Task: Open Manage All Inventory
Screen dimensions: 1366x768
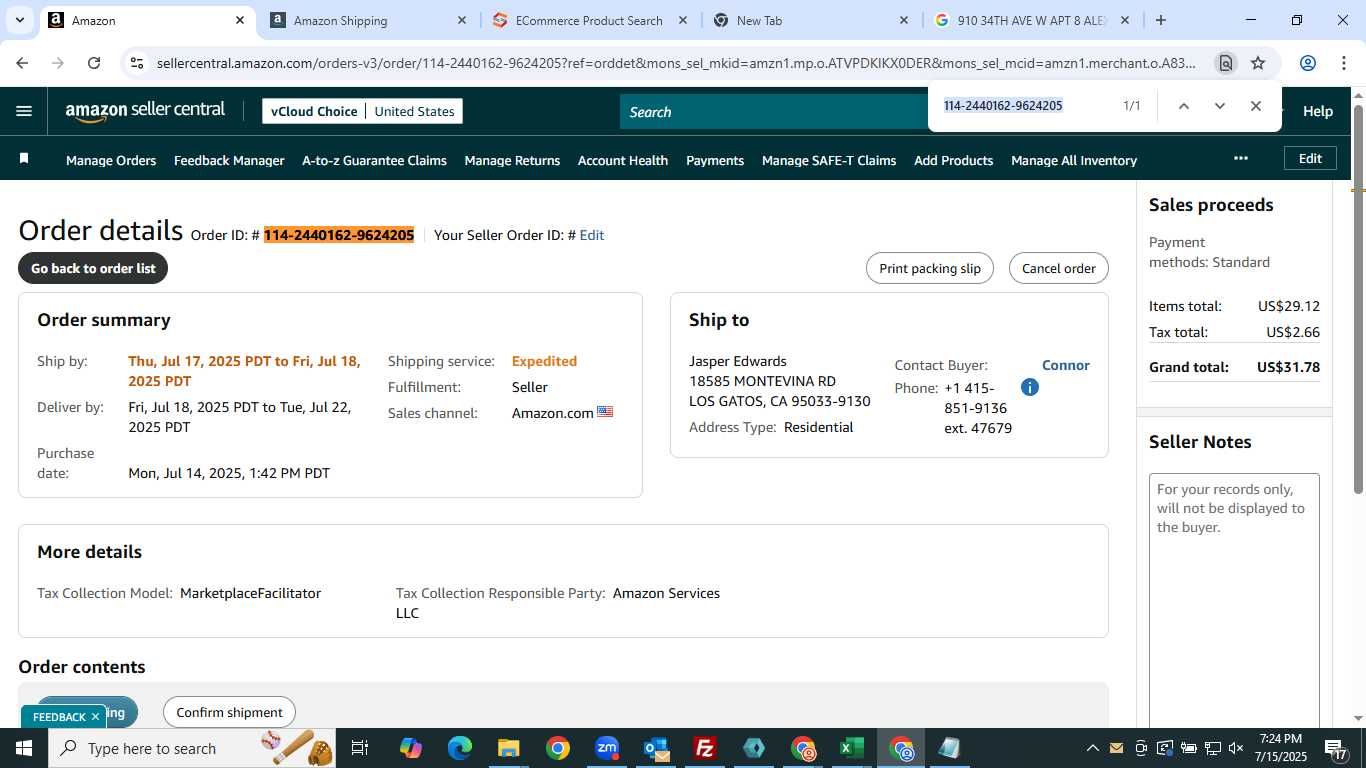Action: [x=1074, y=160]
